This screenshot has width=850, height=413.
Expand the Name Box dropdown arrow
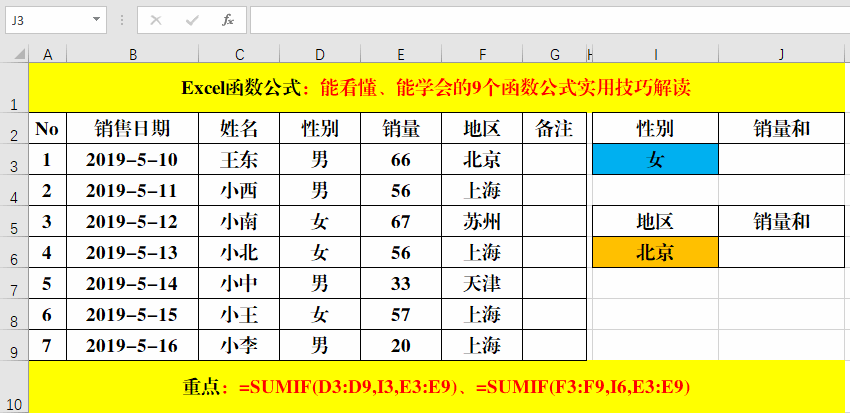96,20
